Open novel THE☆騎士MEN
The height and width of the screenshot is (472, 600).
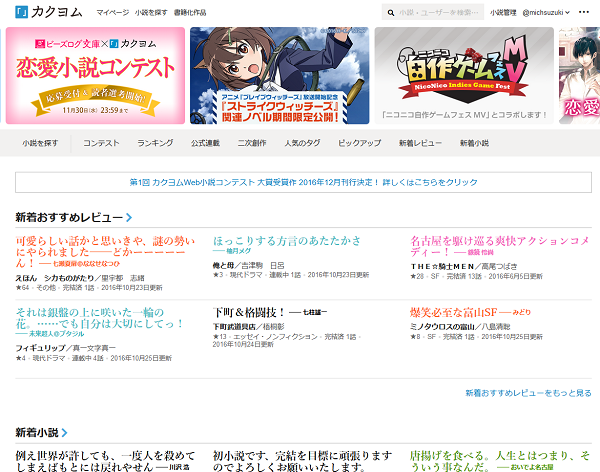(442, 266)
